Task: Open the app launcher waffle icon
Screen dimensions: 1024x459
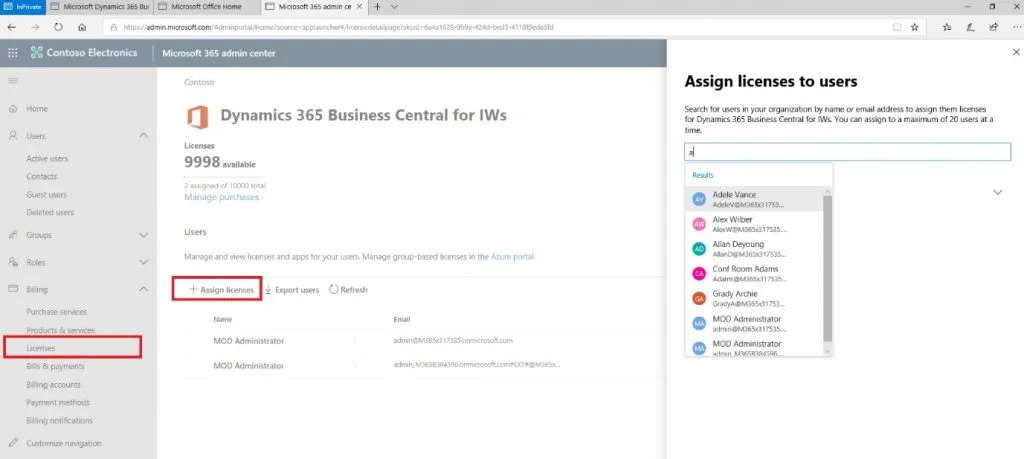Action: (x=12, y=53)
